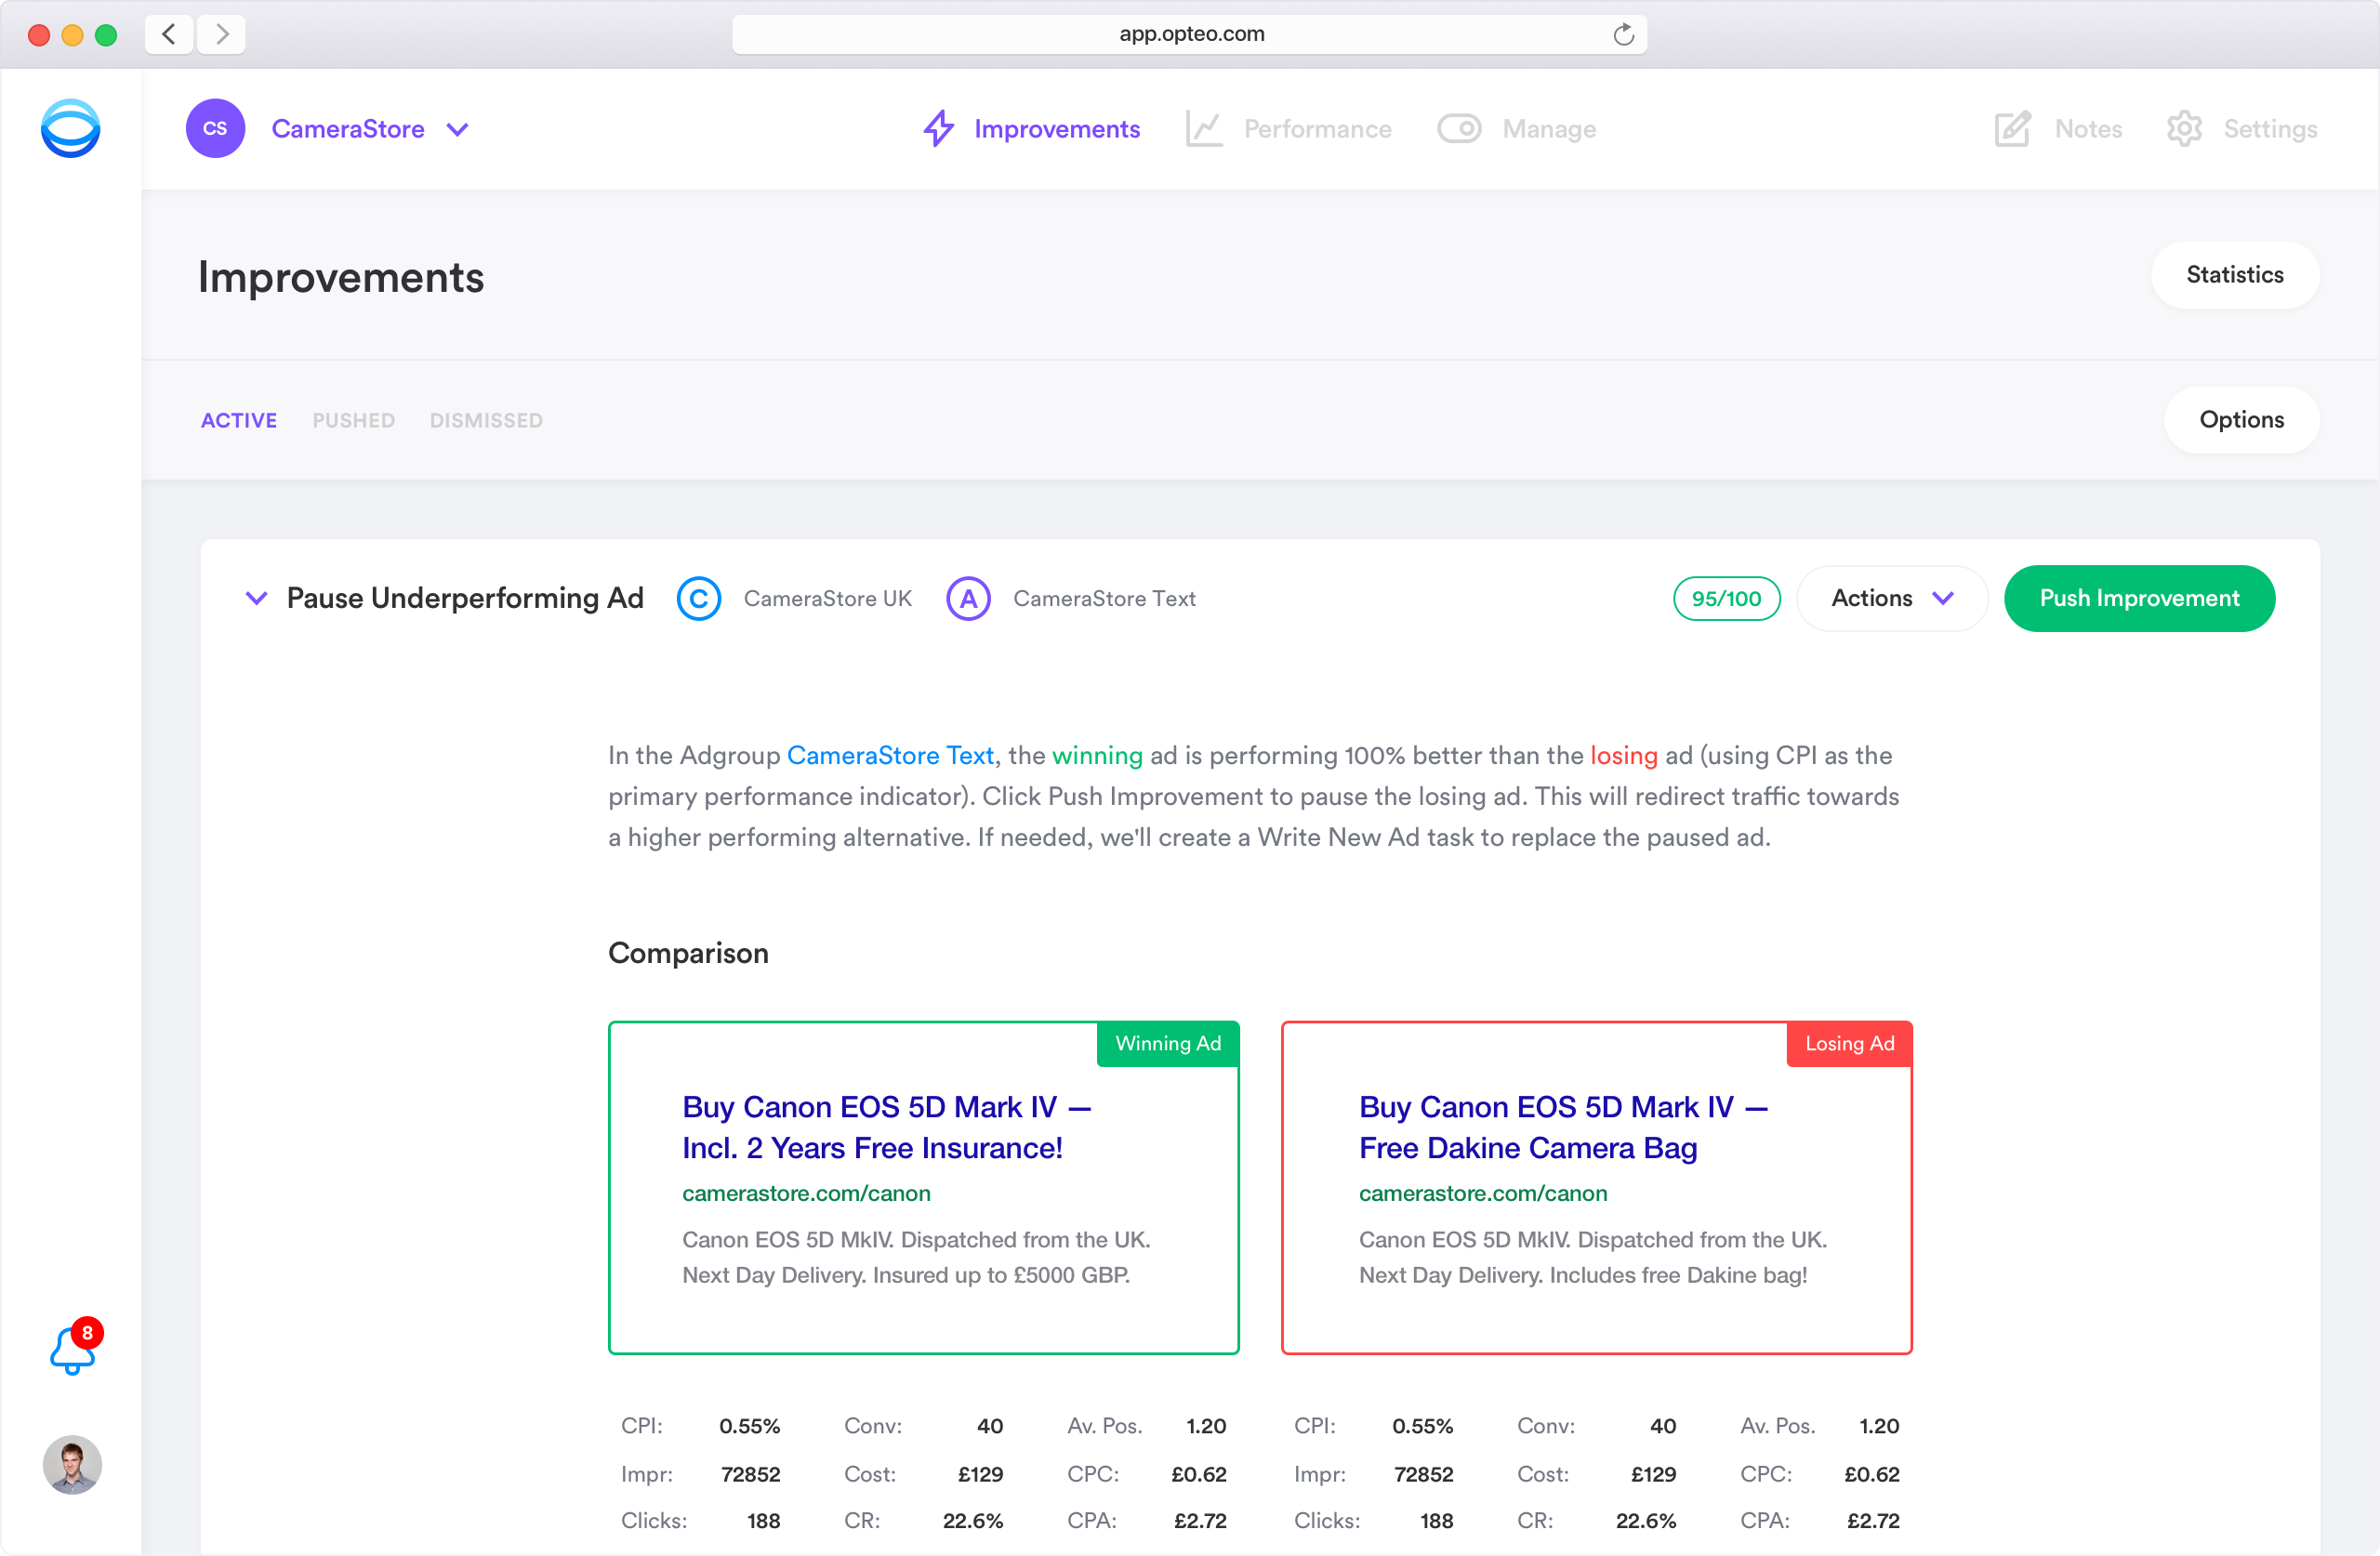This screenshot has width=2380, height=1556.
Task: Click the Statistics button
Action: 2235,275
